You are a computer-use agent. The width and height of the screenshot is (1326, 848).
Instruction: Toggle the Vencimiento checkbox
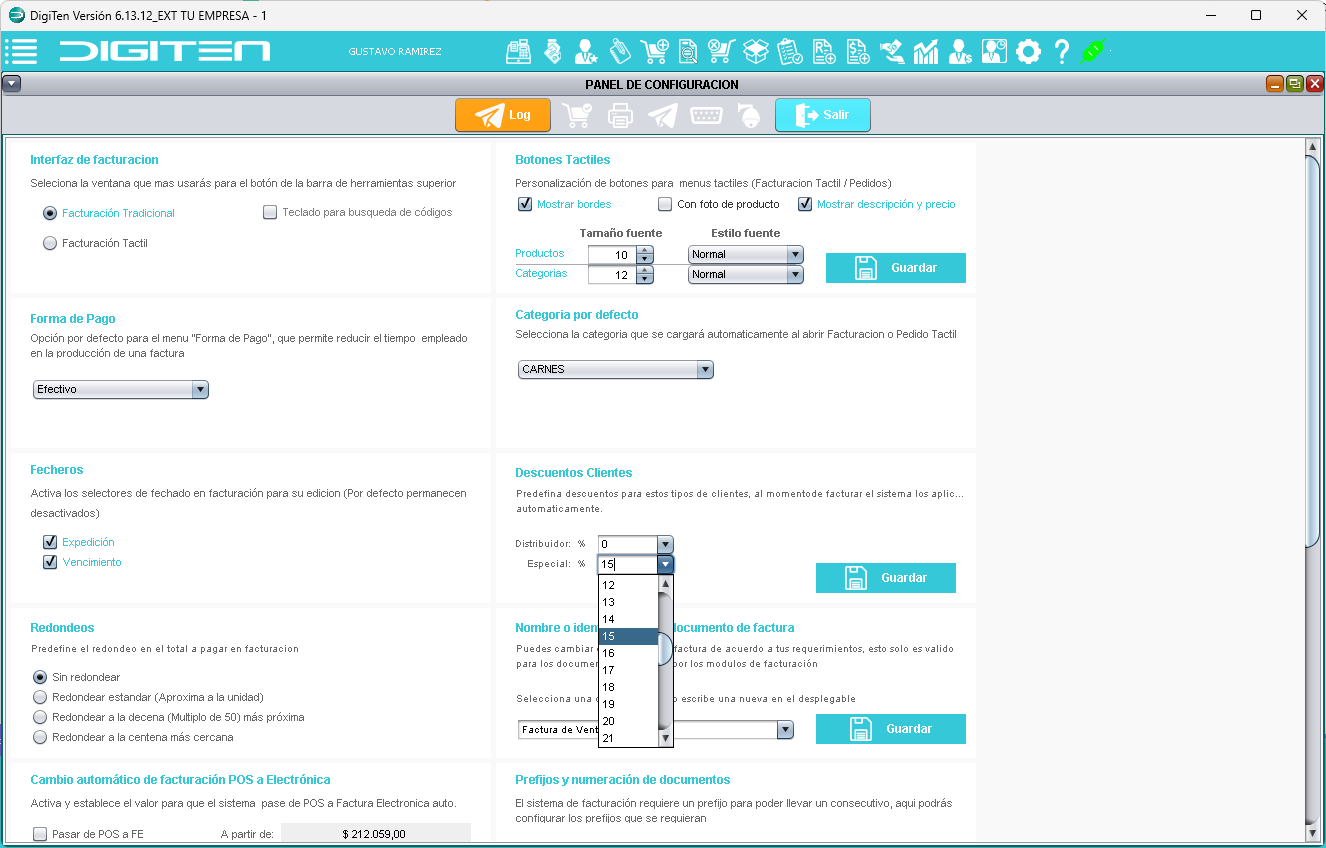coord(50,562)
